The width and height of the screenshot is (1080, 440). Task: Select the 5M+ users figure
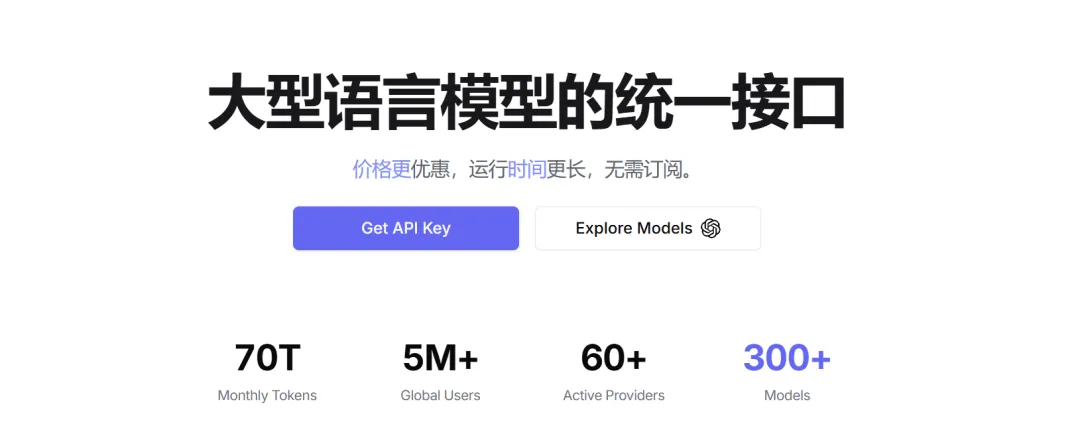coord(440,357)
